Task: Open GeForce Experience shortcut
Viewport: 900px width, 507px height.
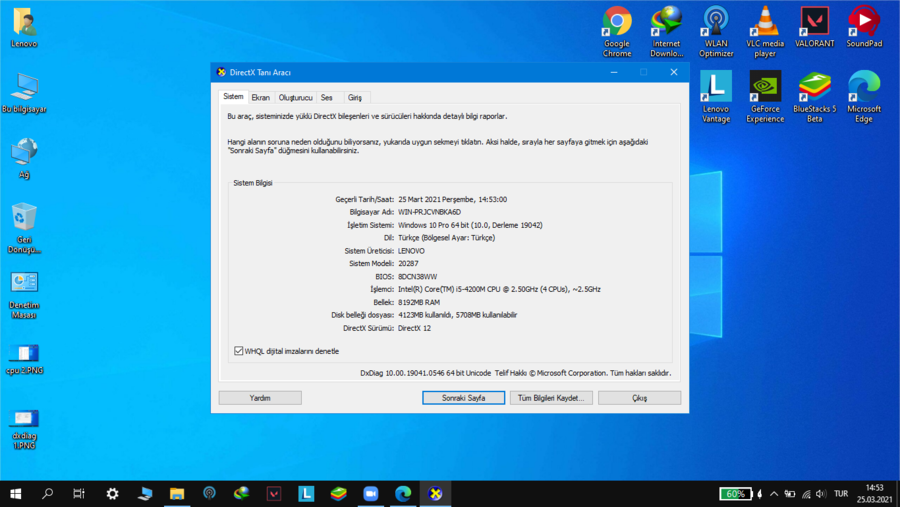Action: pos(765,89)
